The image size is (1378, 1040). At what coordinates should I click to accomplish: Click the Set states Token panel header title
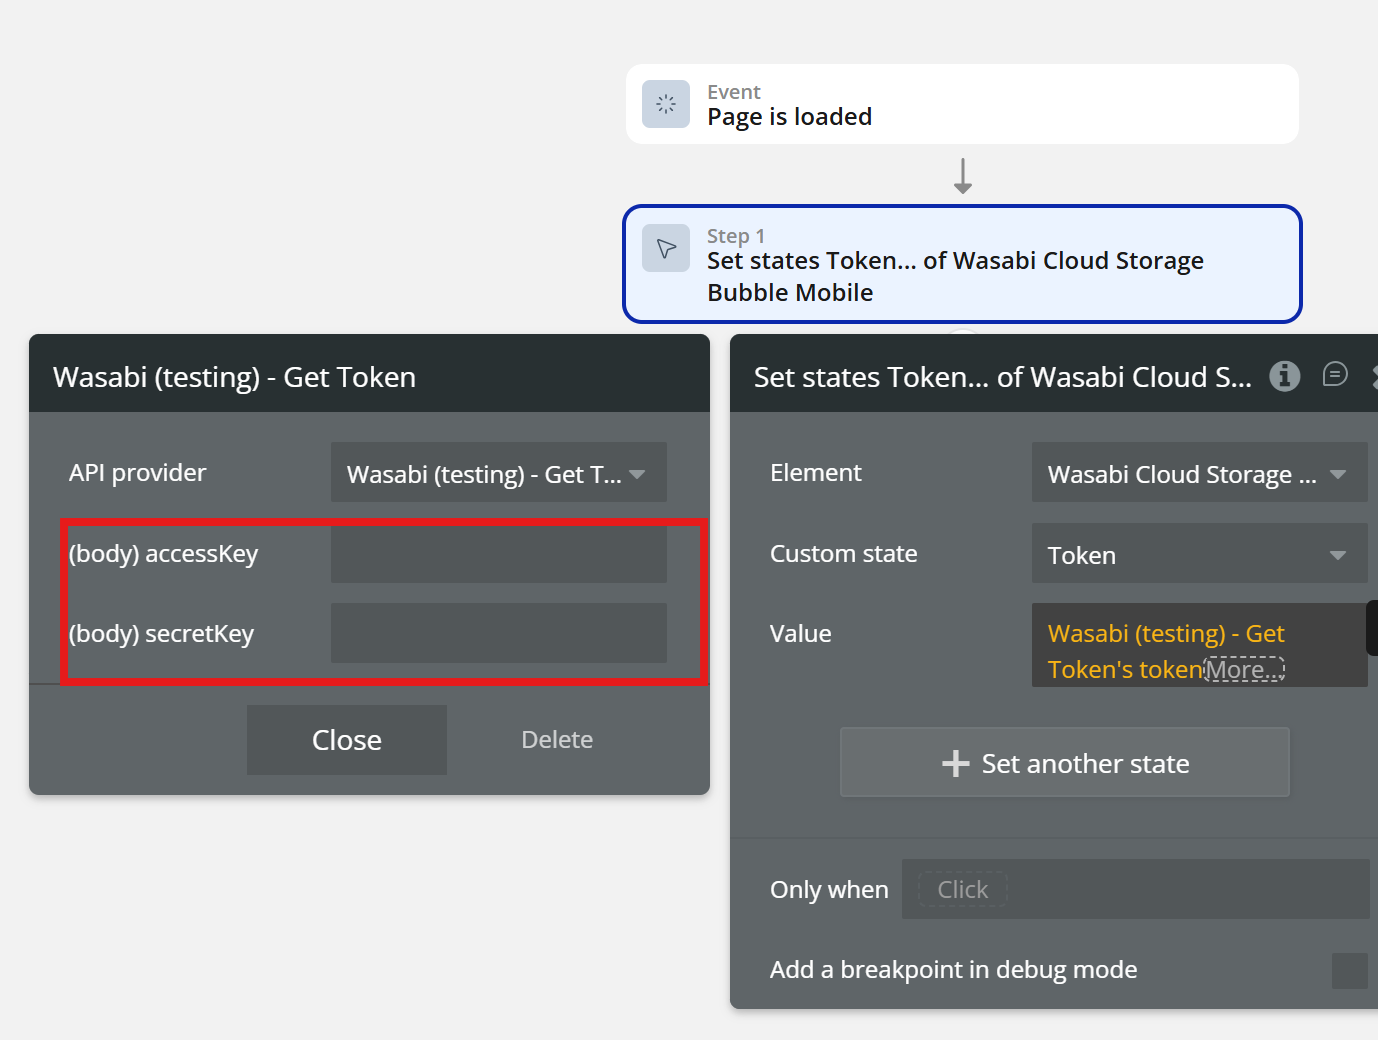(1002, 377)
